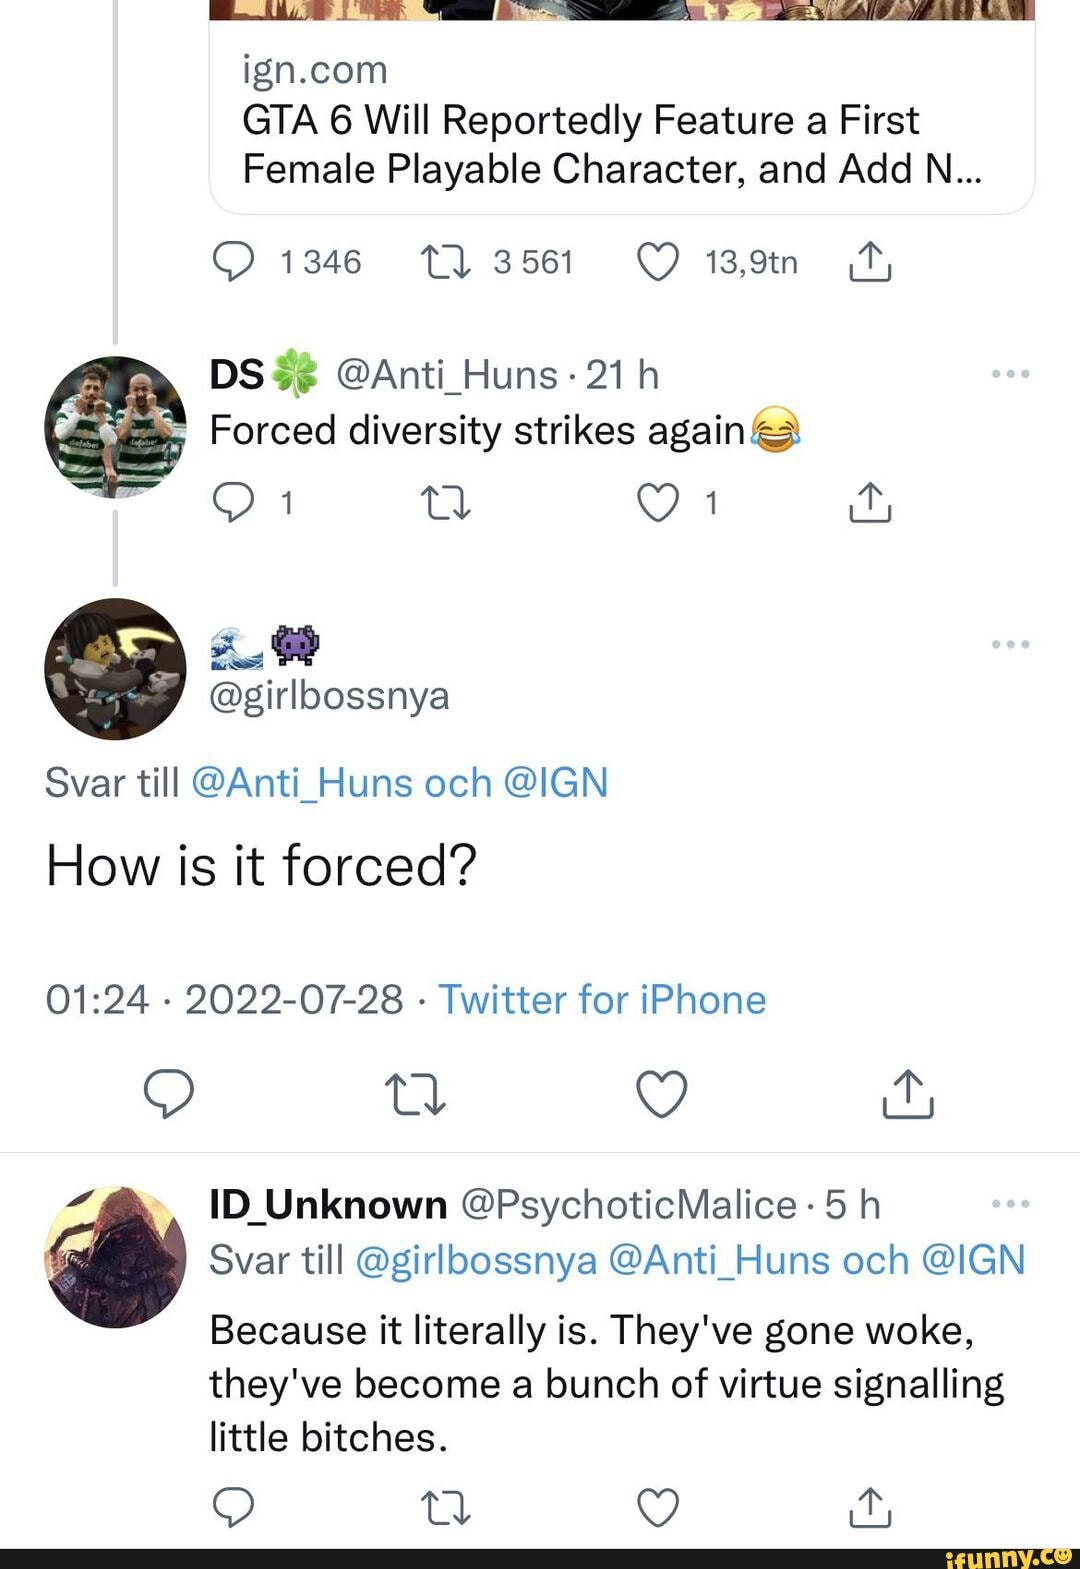Reply to the IGN GTA 6 tweet
The image size is (1080, 1569).
[x=234, y=262]
